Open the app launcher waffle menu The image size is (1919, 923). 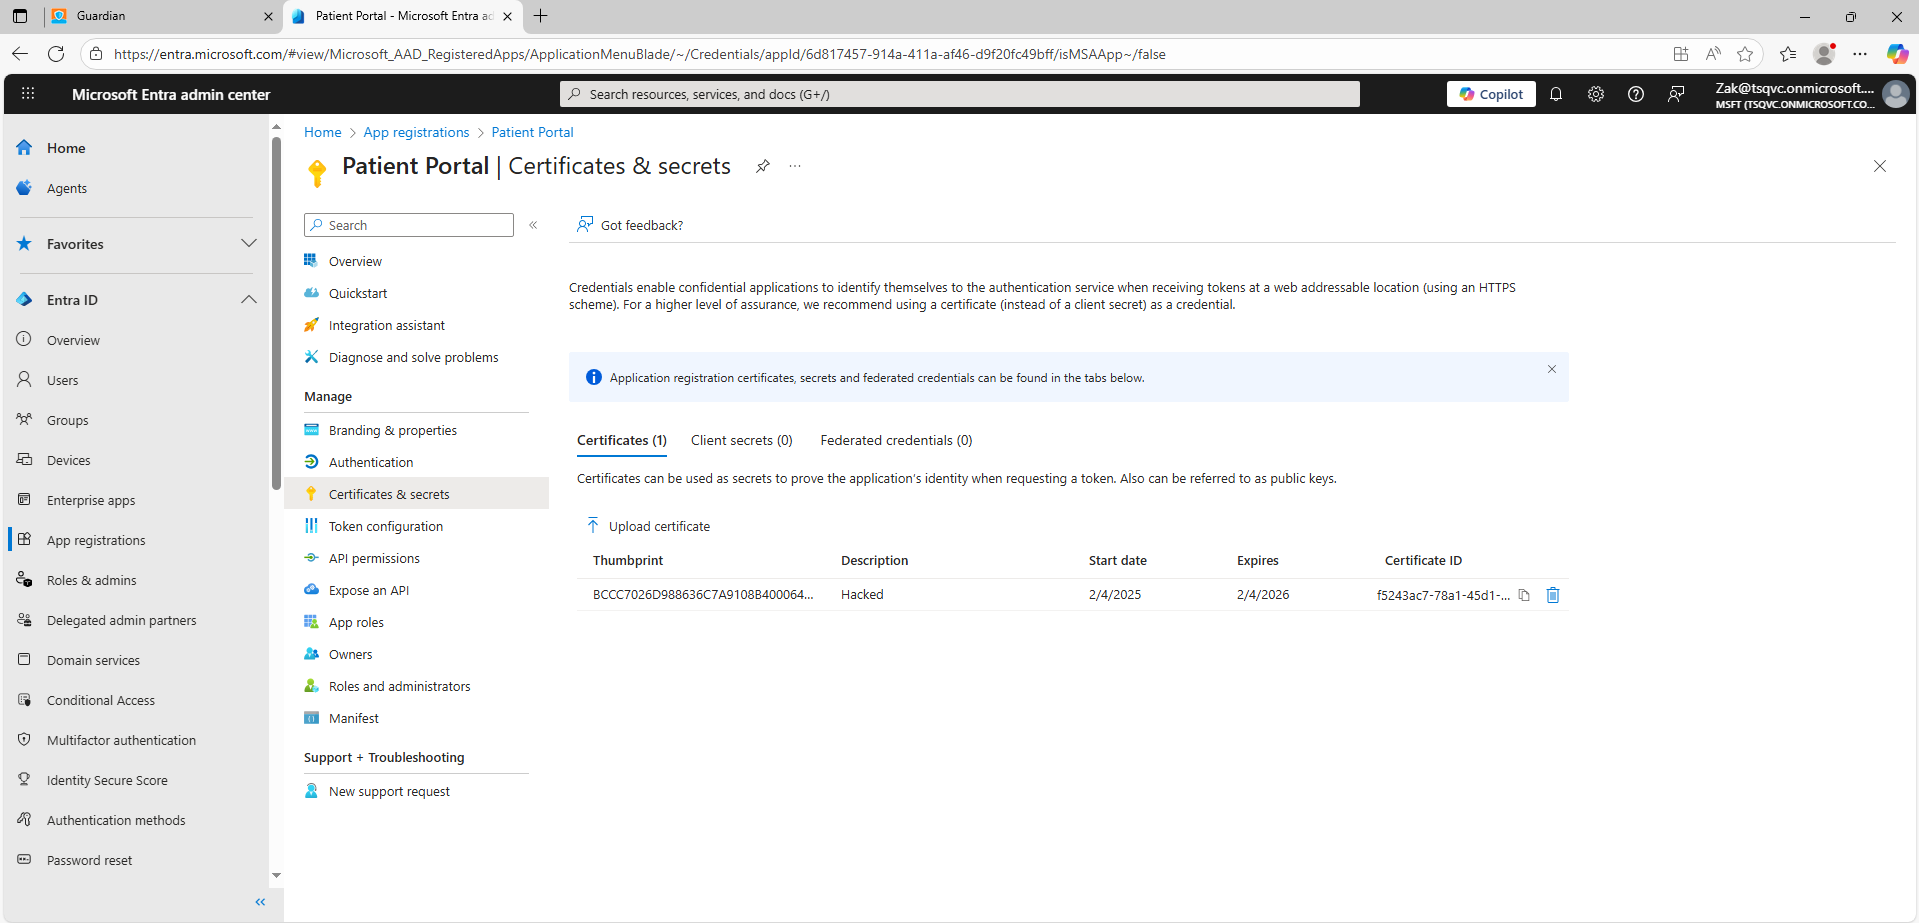(28, 94)
